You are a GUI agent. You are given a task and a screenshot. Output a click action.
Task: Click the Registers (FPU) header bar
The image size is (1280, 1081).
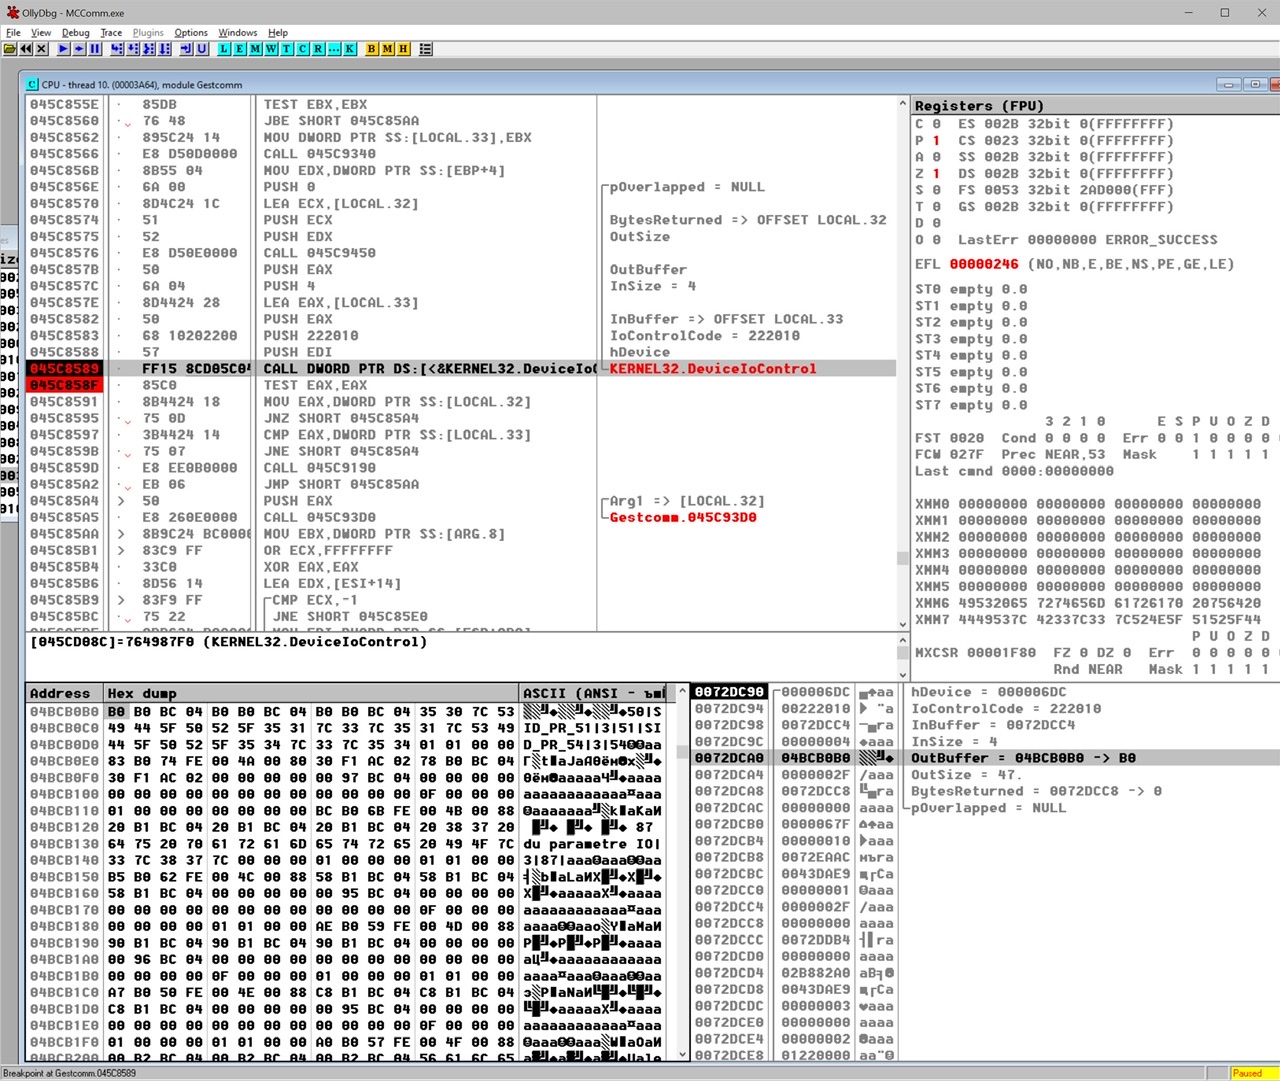pos(1095,105)
